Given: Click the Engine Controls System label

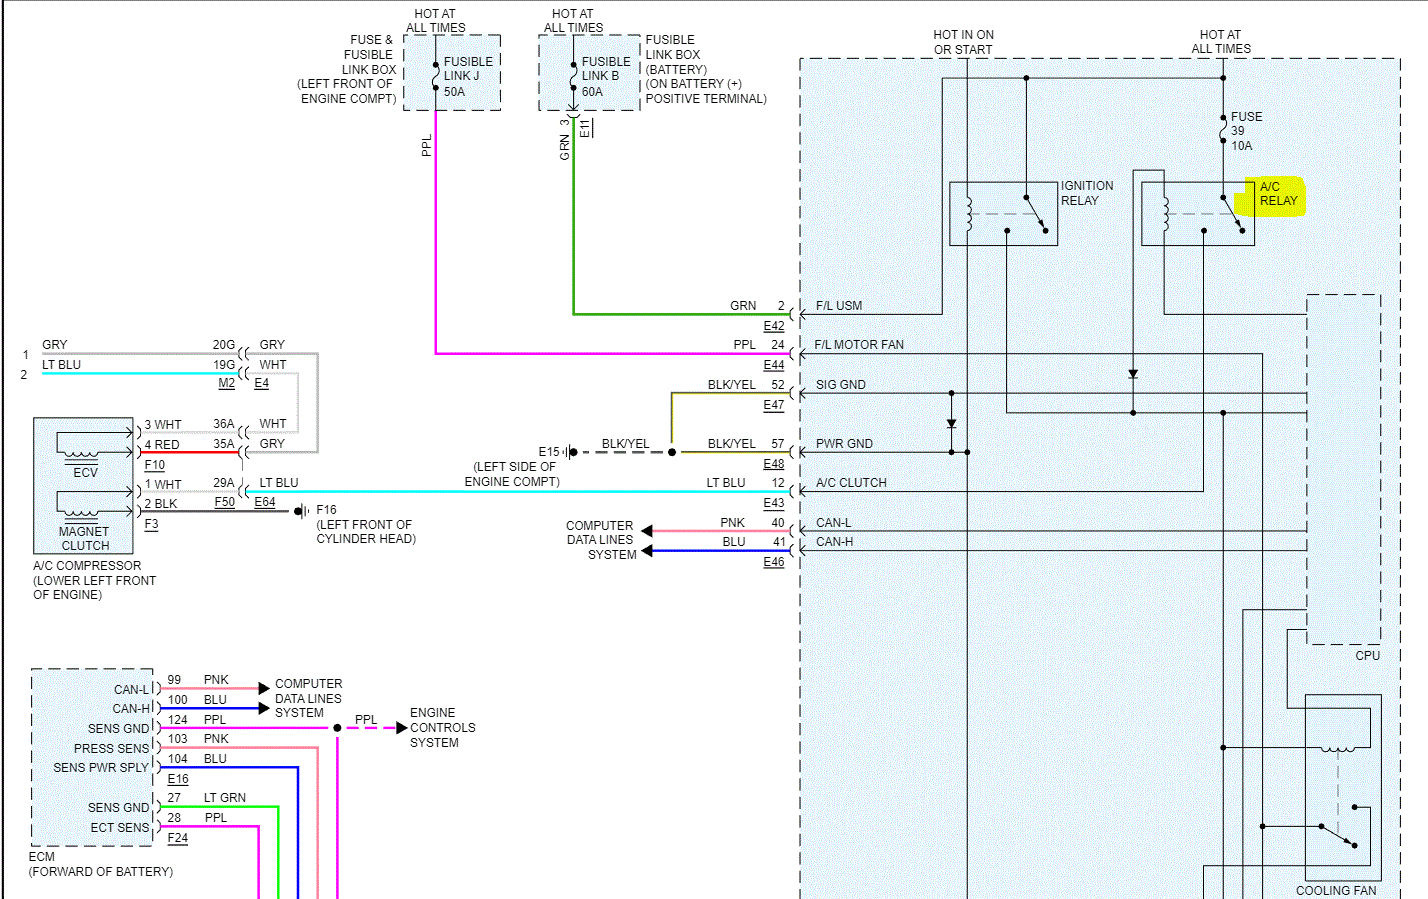Looking at the screenshot, I should (x=440, y=727).
